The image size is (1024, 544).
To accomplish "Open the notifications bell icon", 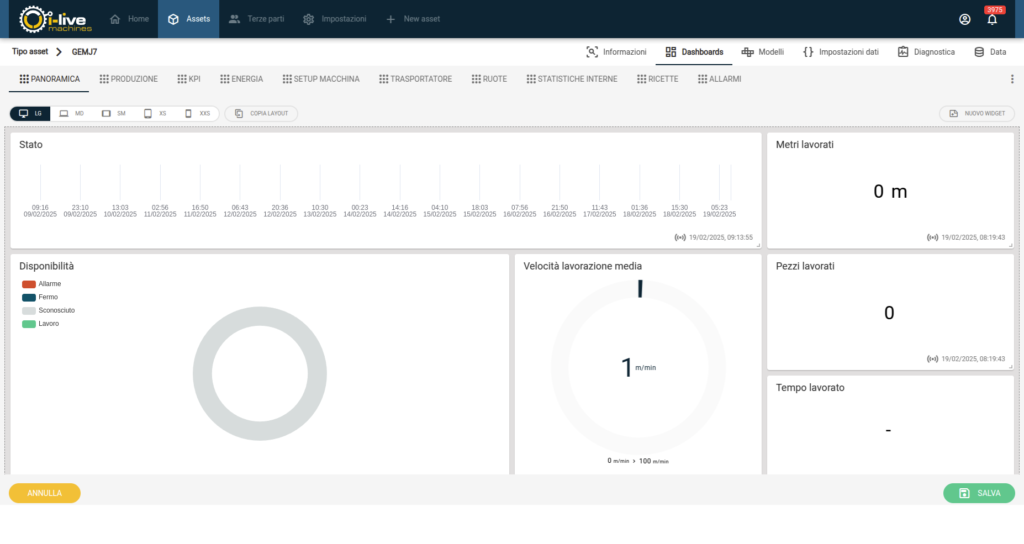I will [992, 20].
